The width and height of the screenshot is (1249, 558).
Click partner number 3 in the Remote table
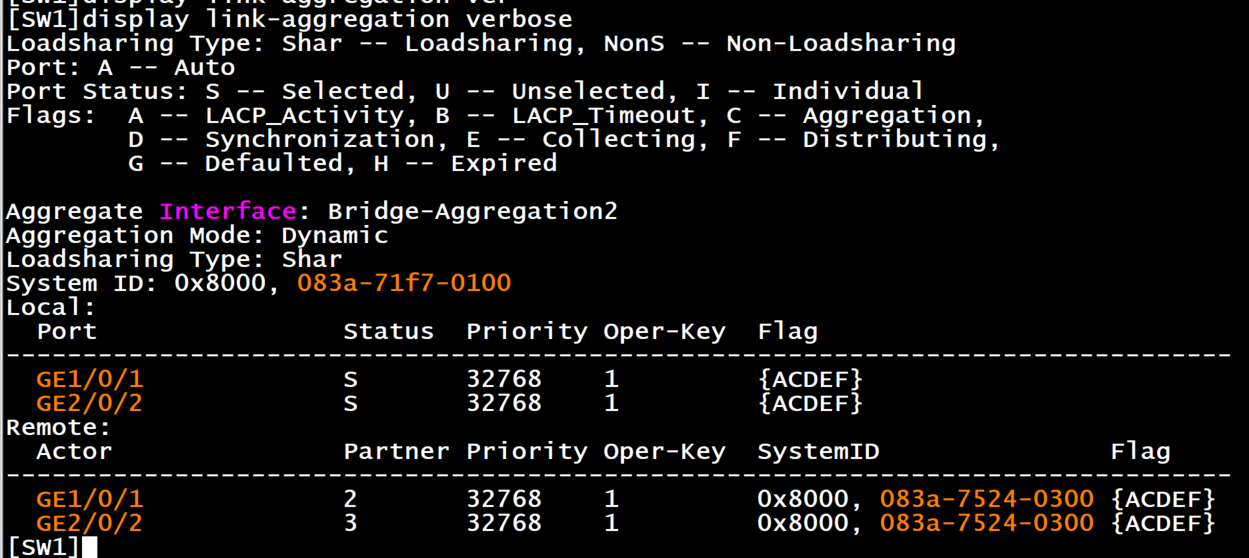pyautogui.click(x=351, y=522)
